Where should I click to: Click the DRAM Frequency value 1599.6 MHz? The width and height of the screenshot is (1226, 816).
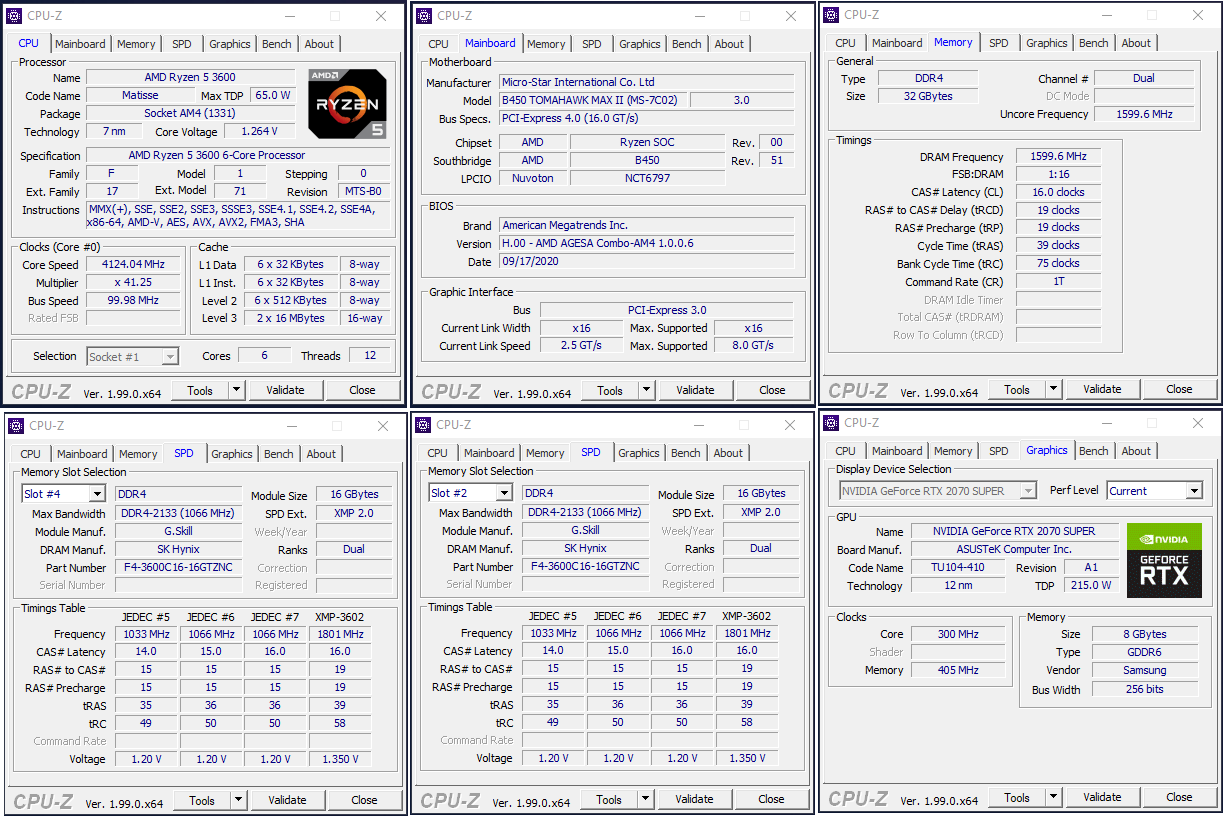(x=1058, y=157)
